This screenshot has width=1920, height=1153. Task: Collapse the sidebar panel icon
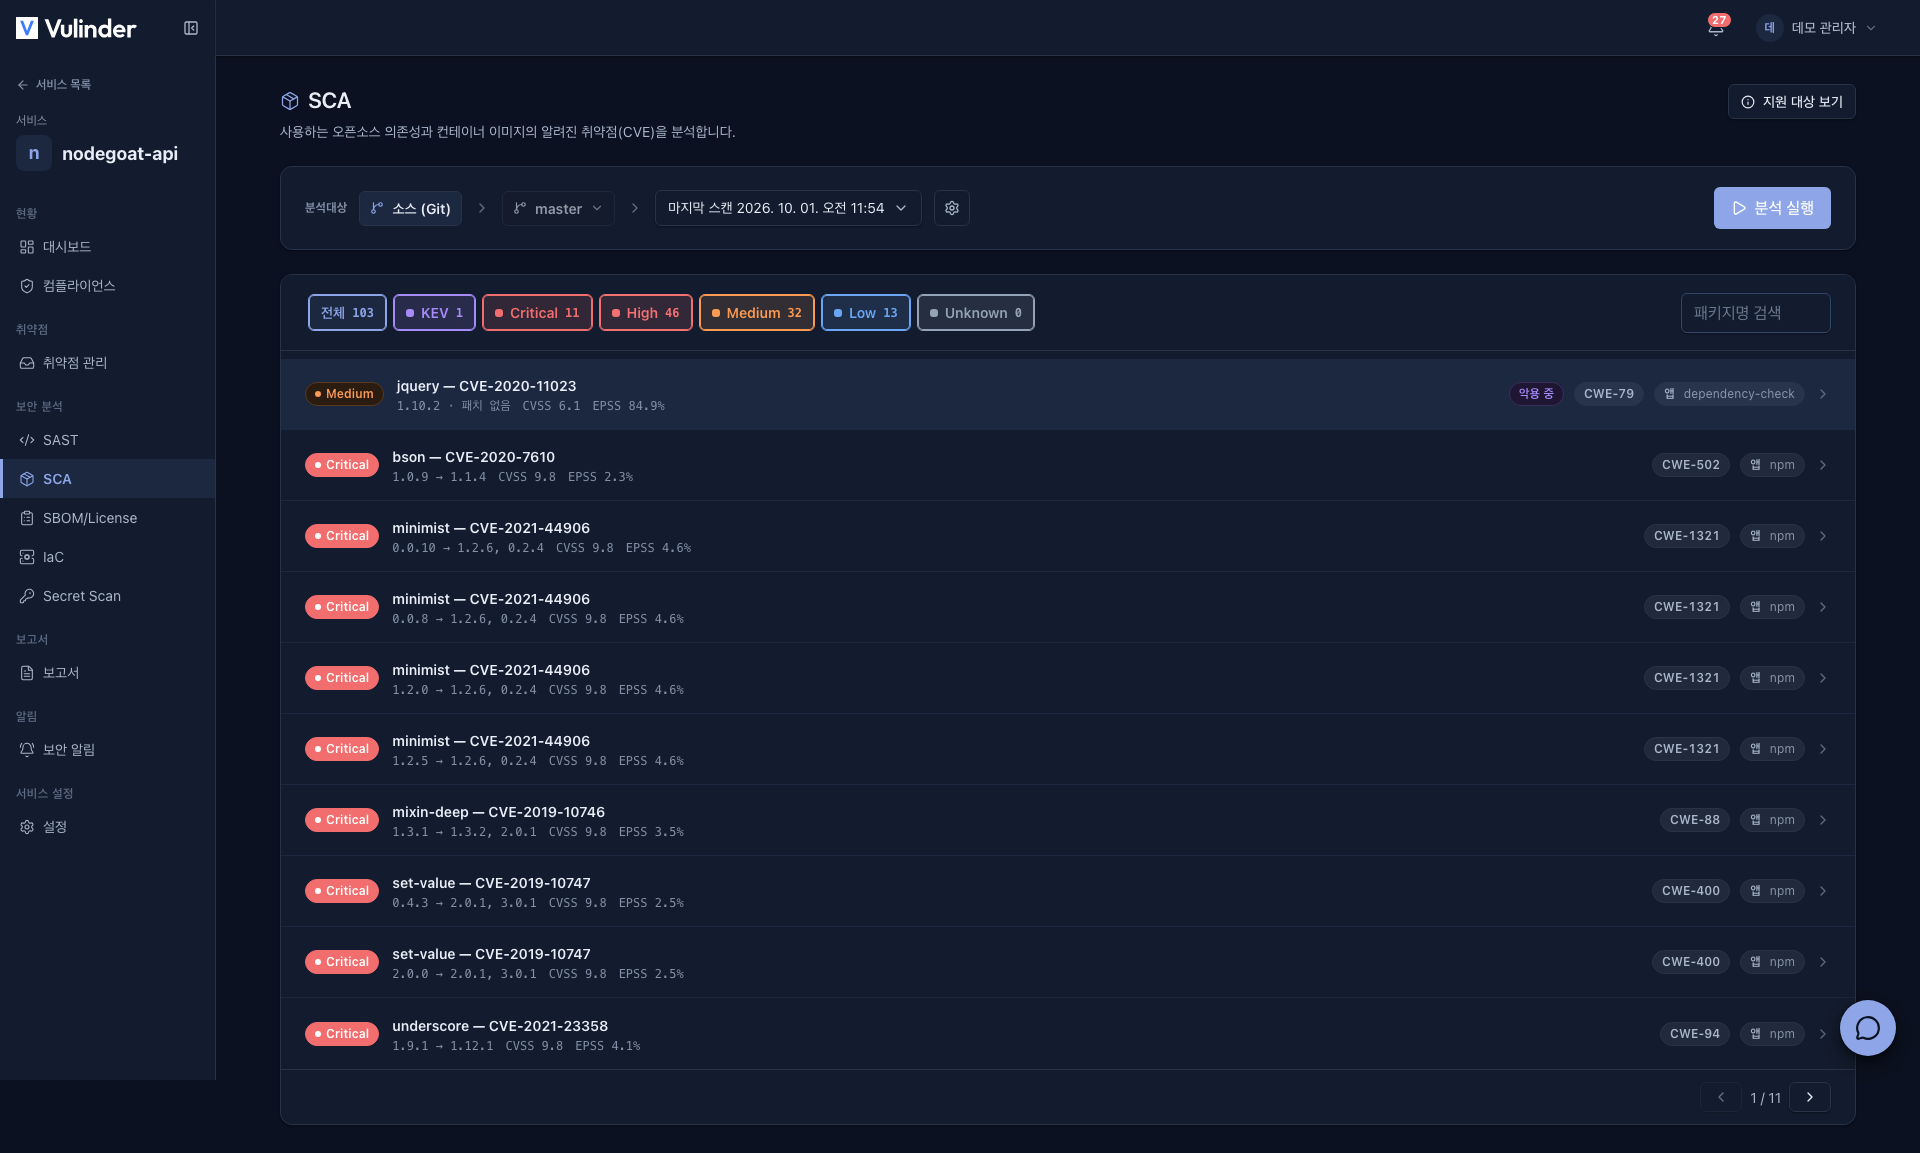[191, 28]
